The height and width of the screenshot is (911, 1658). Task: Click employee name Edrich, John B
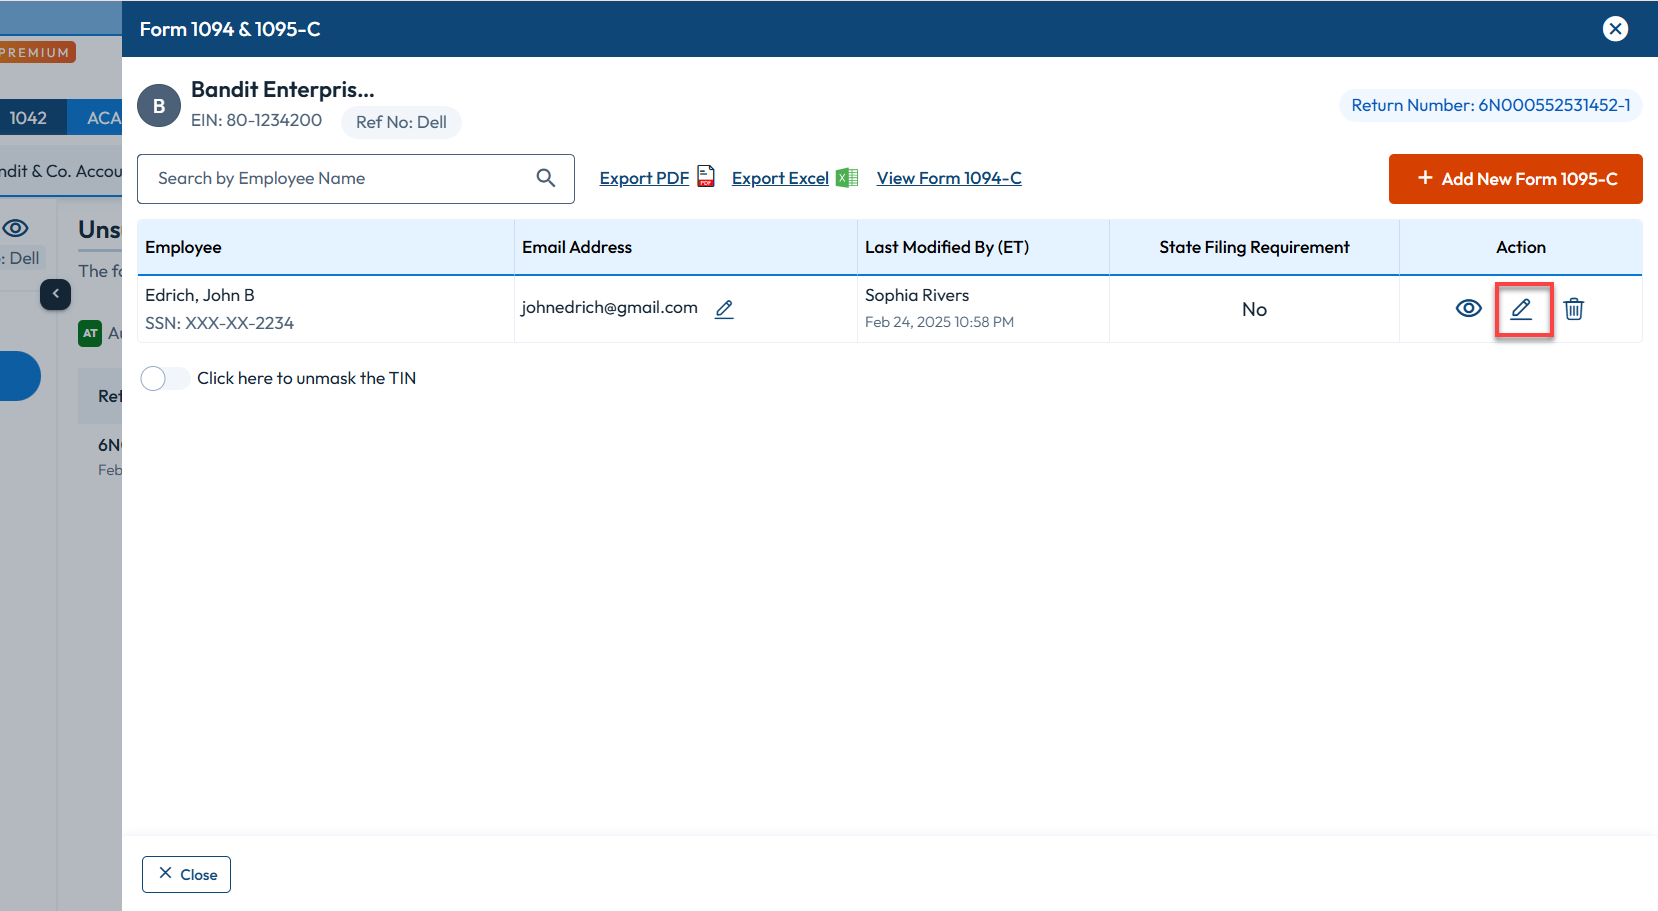click(200, 295)
